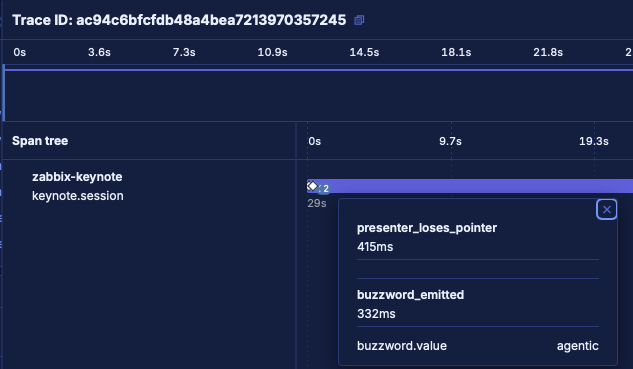The width and height of the screenshot is (633, 369).
Task: Click the 29s span duration label
Action: [317, 203]
